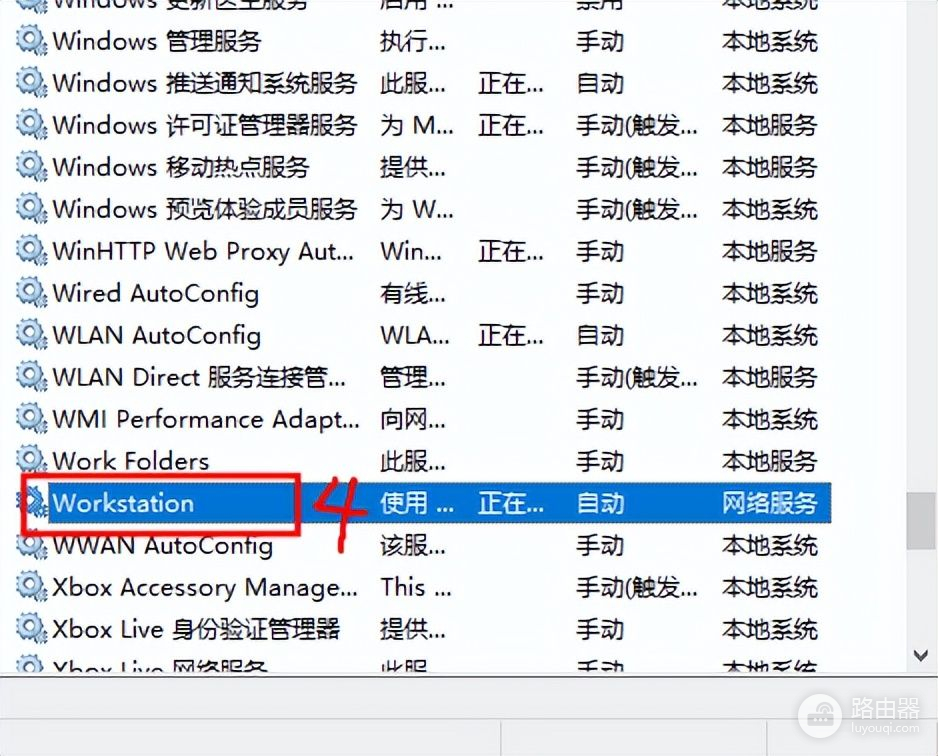Viewport: 938px width, 756px height.
Task: Click the 自动 startup type of WLAN AutoConfig
Action: click(600, 335)
